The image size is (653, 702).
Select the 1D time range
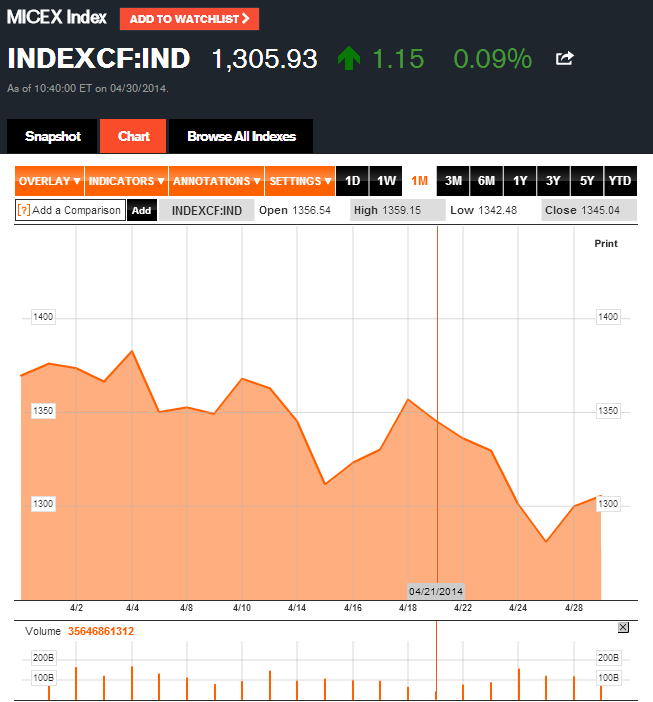(352, 181)
